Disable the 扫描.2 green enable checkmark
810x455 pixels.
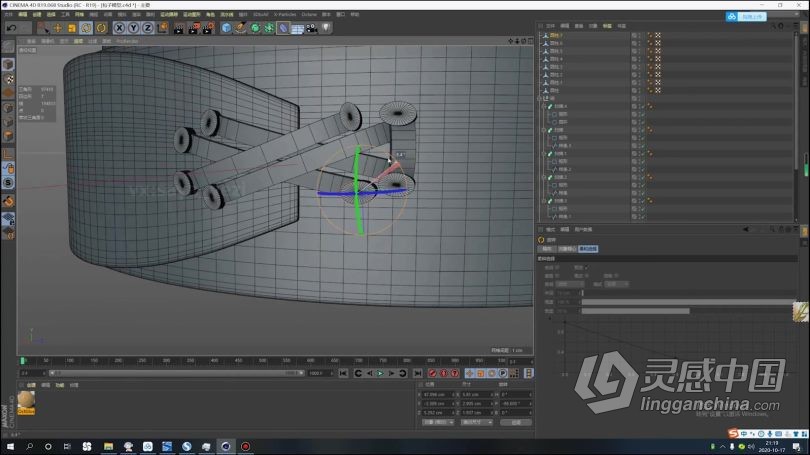pos(643,177)
